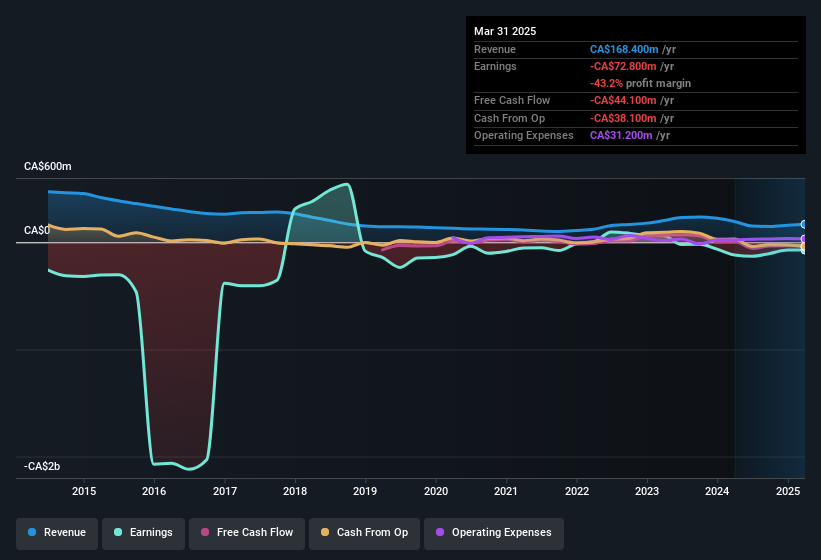821x560 pixels.
Task: Toggle the Operating Expenses legend button
Action: pos(494,533)
